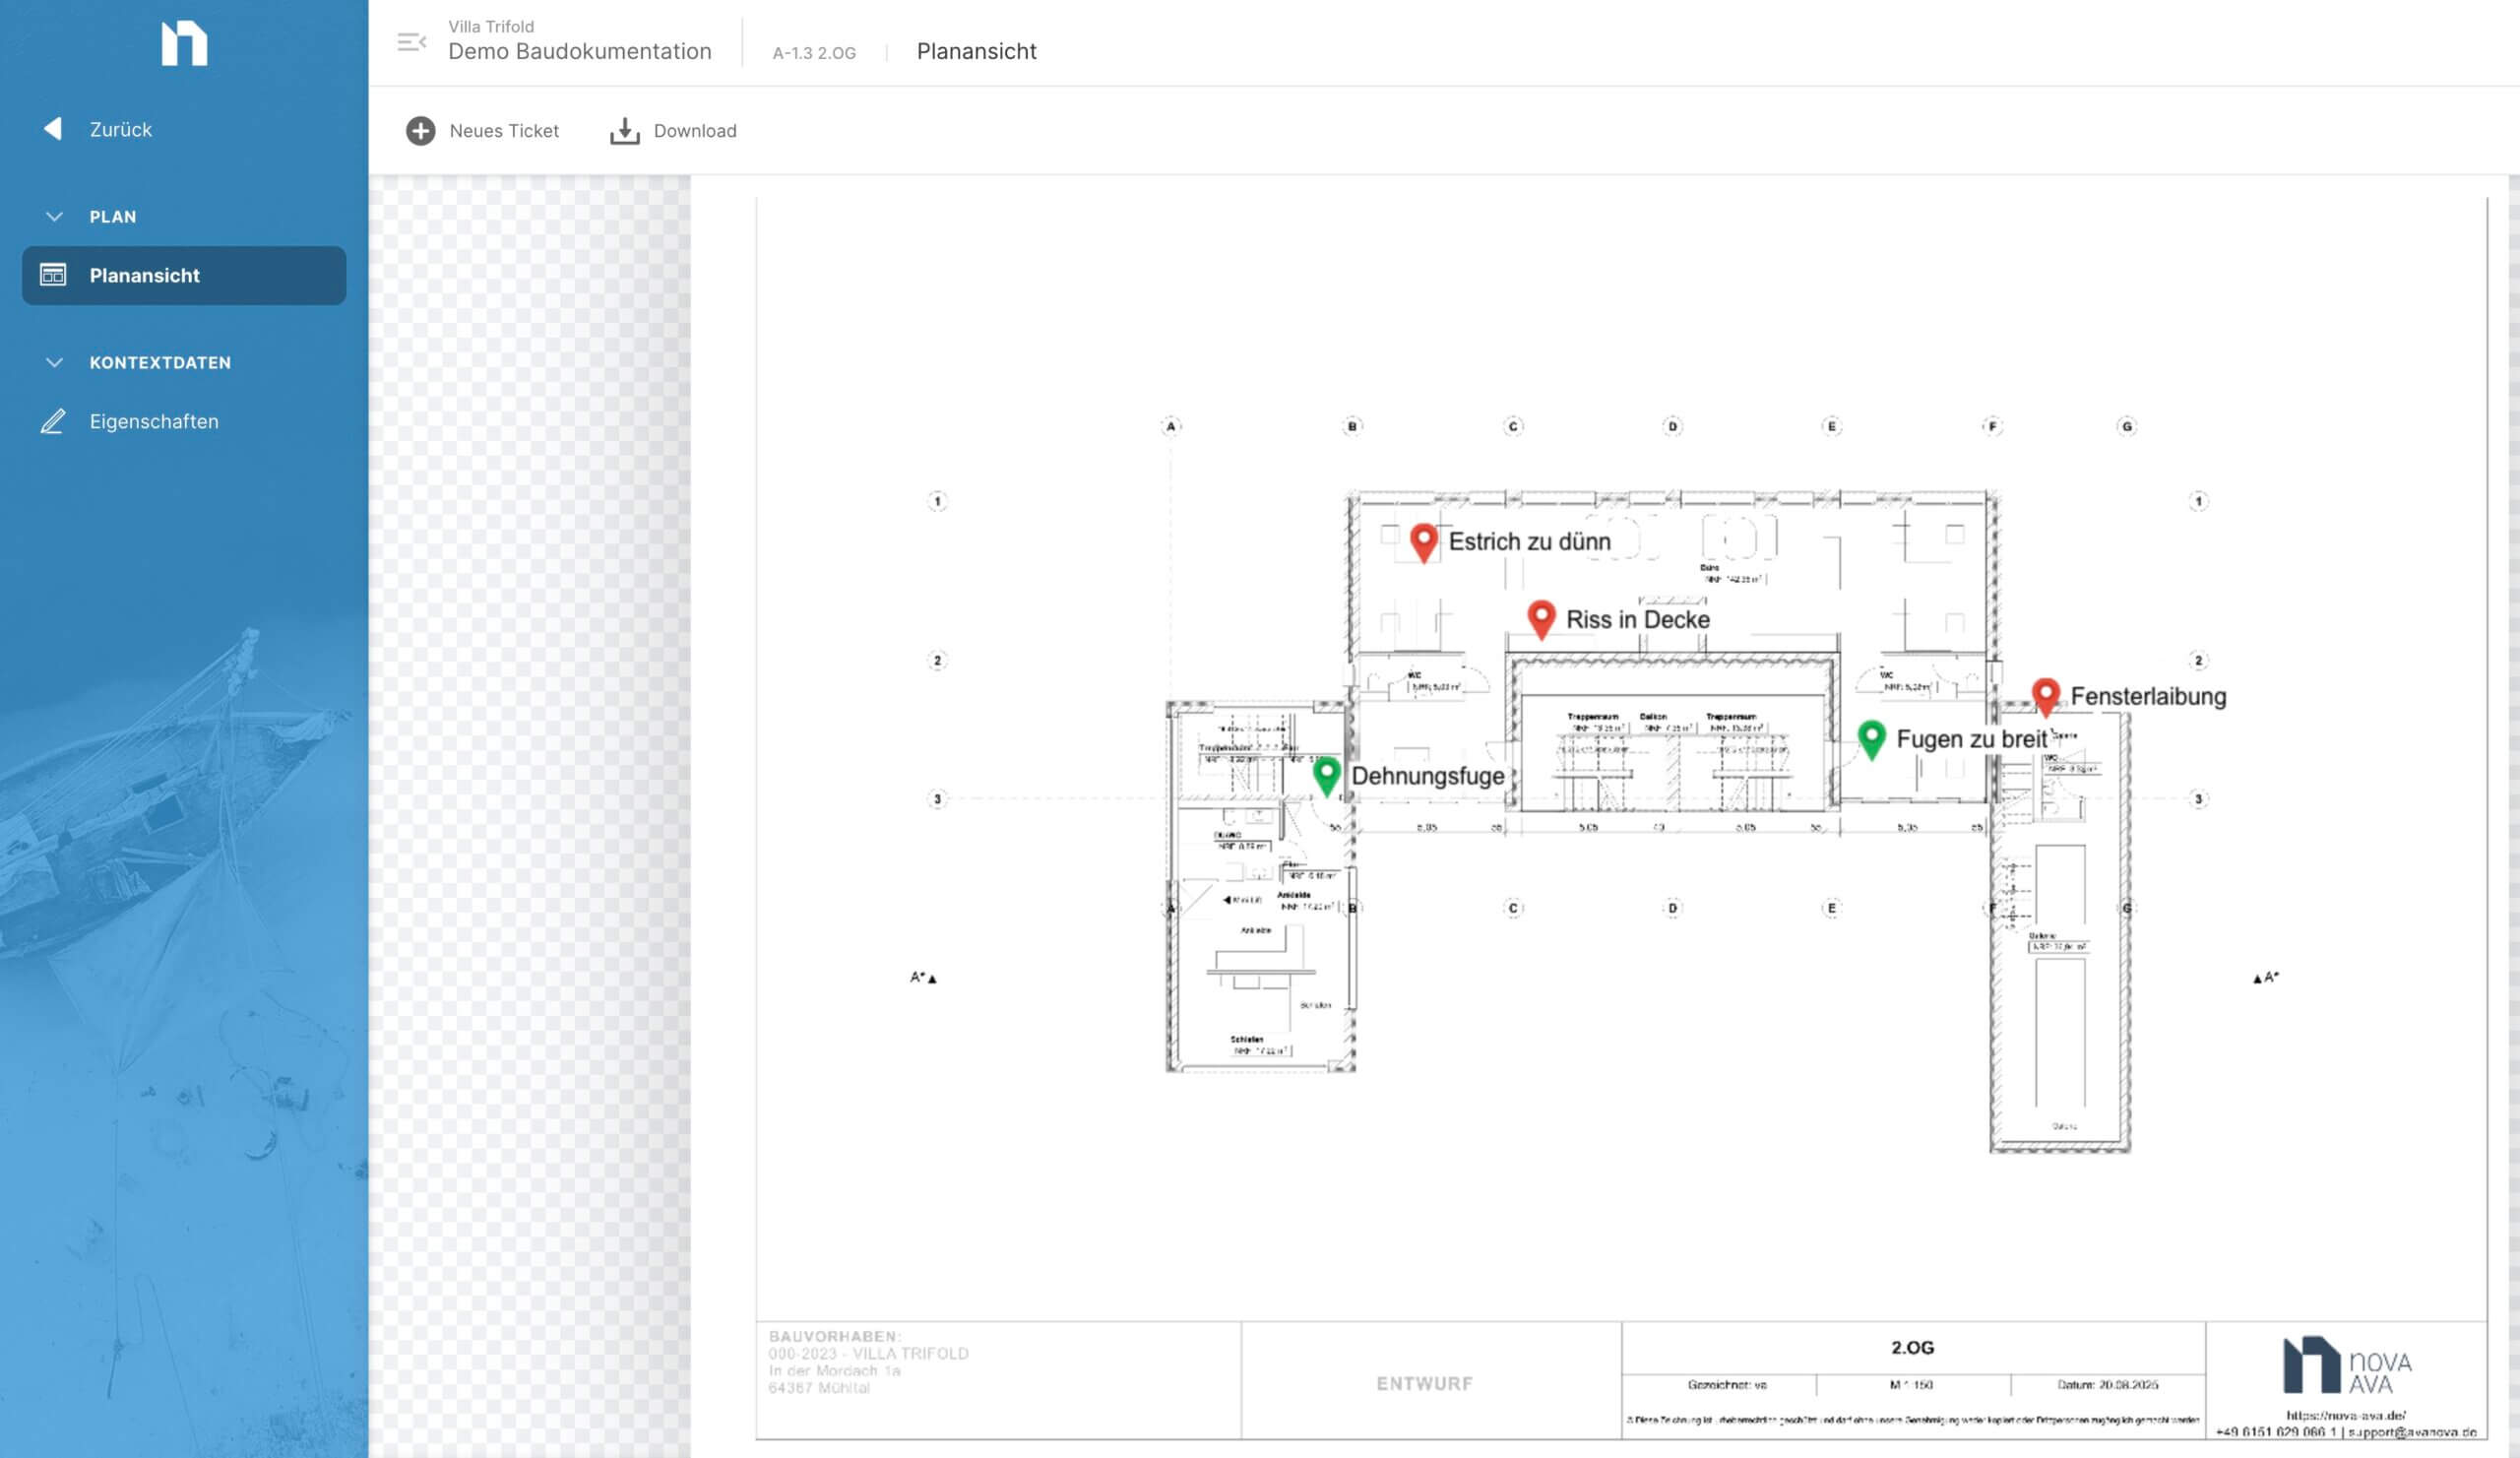Collapse the sidebar with the menu-toggle icon

411,42
